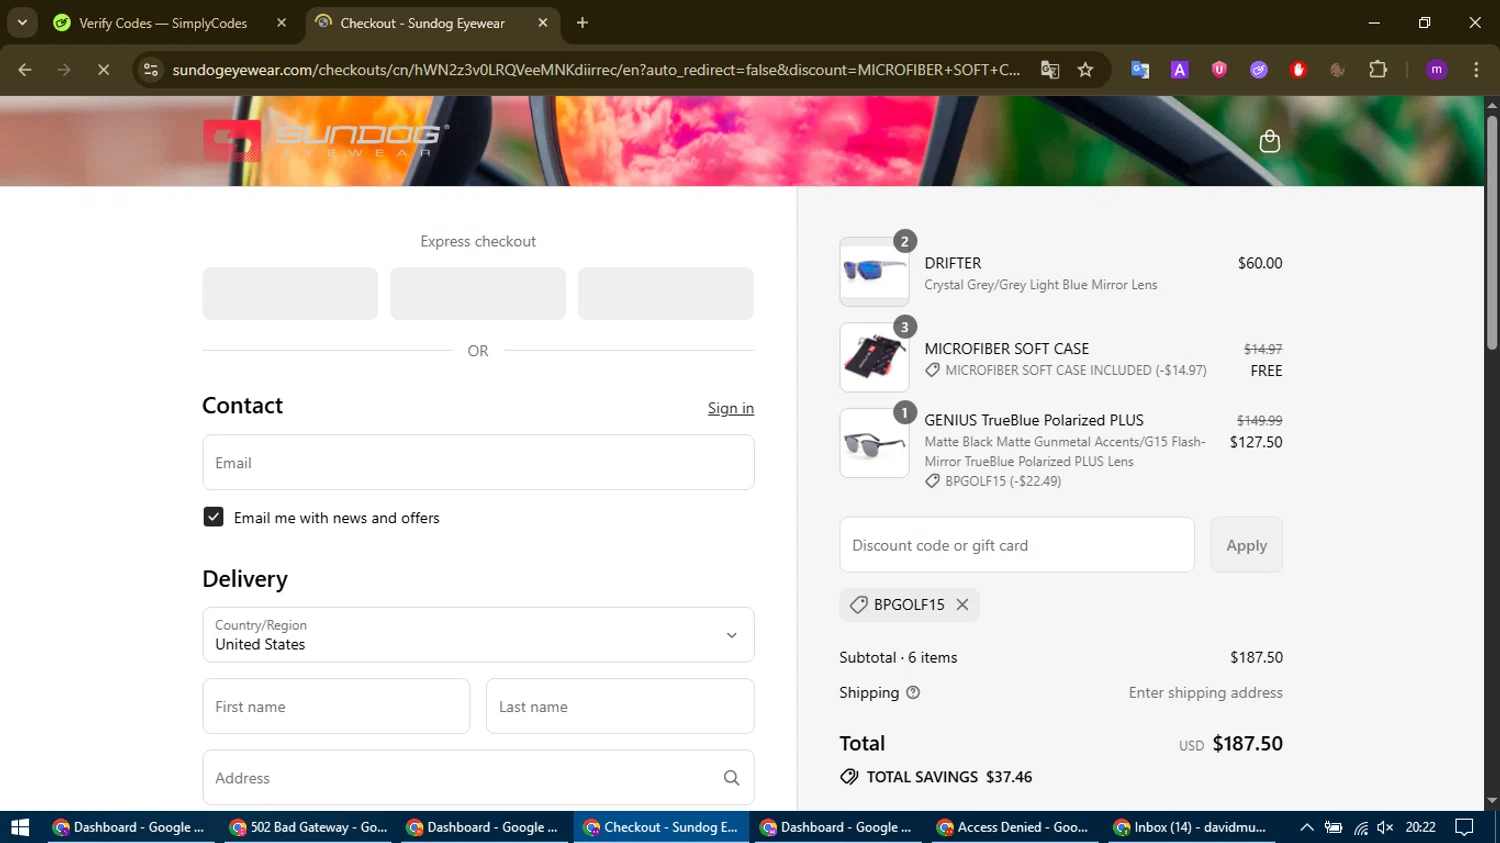Click the violet round extension icon
This screenshot has width=1500, height=843.
coord(1259,70)
